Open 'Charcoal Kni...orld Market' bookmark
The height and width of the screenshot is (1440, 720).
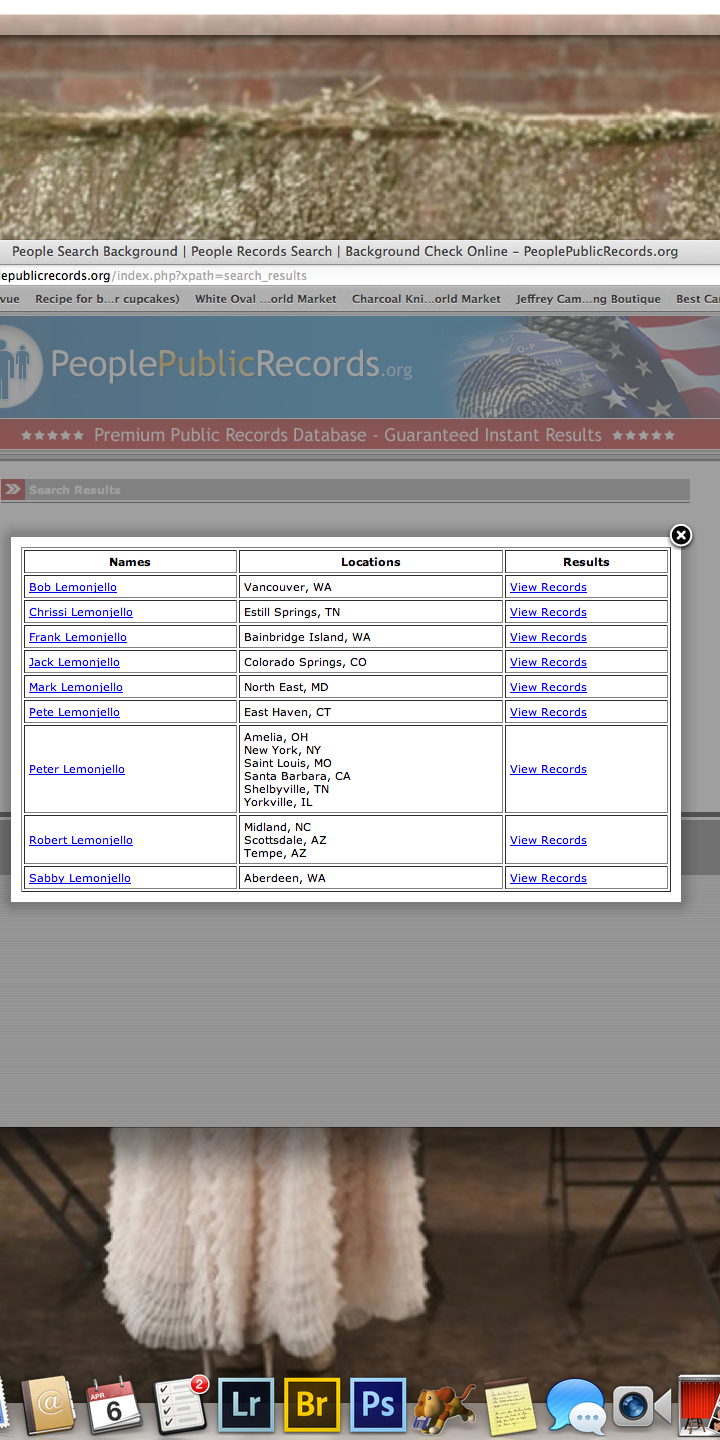[x=426, y=299]
